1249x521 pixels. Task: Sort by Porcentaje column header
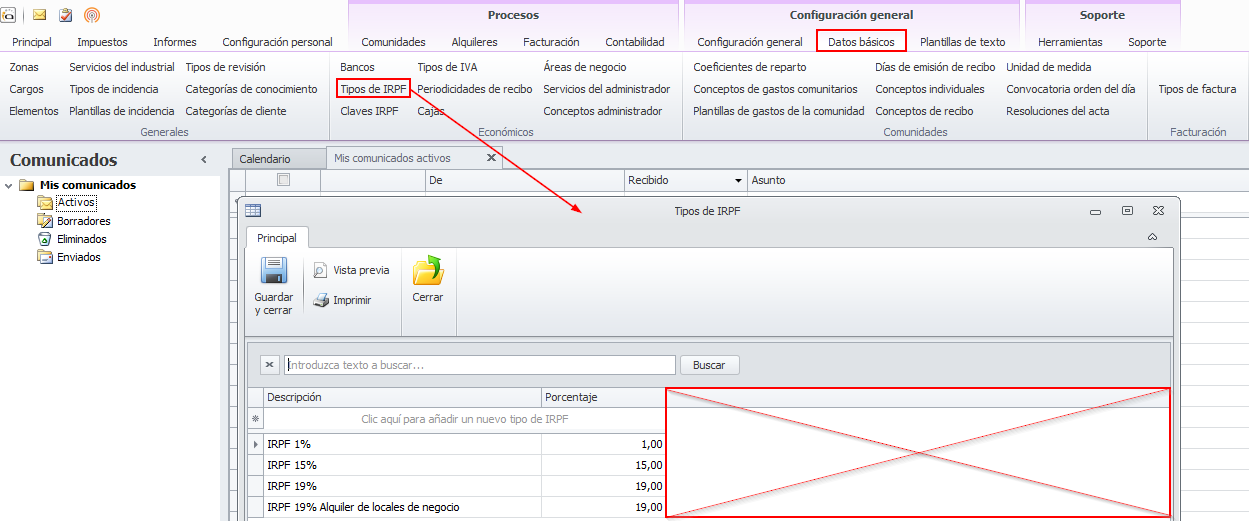(603, 397)
